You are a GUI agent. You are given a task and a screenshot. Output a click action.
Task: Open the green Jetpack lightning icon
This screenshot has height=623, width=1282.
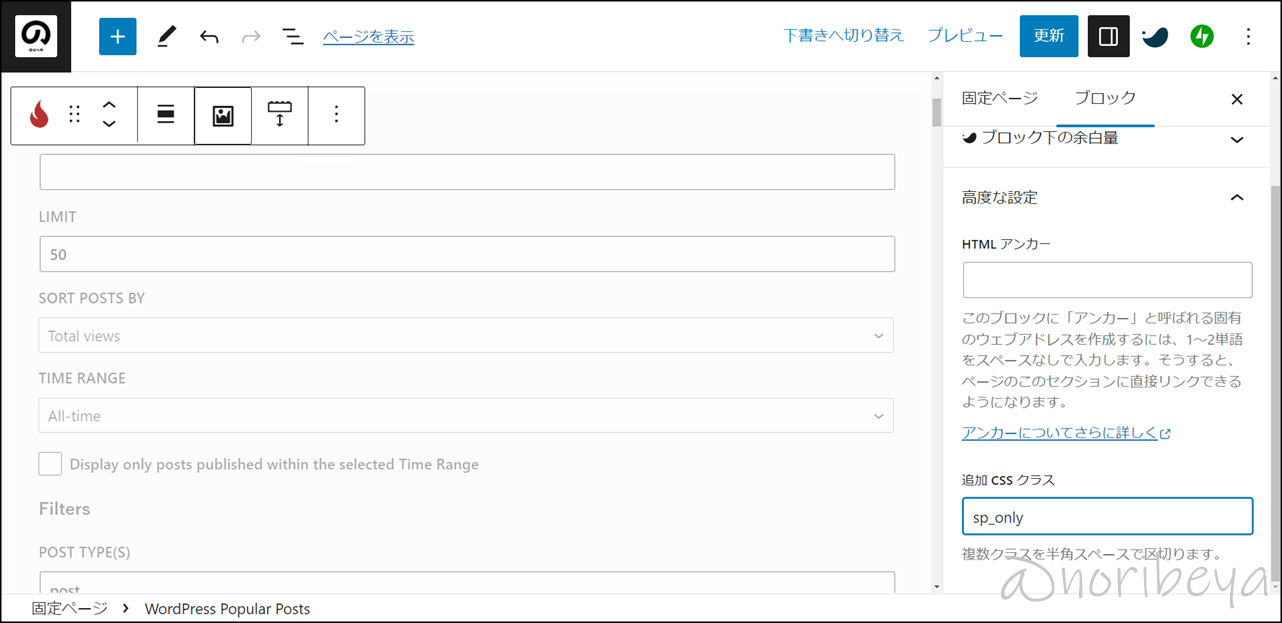click(1201, 36)
